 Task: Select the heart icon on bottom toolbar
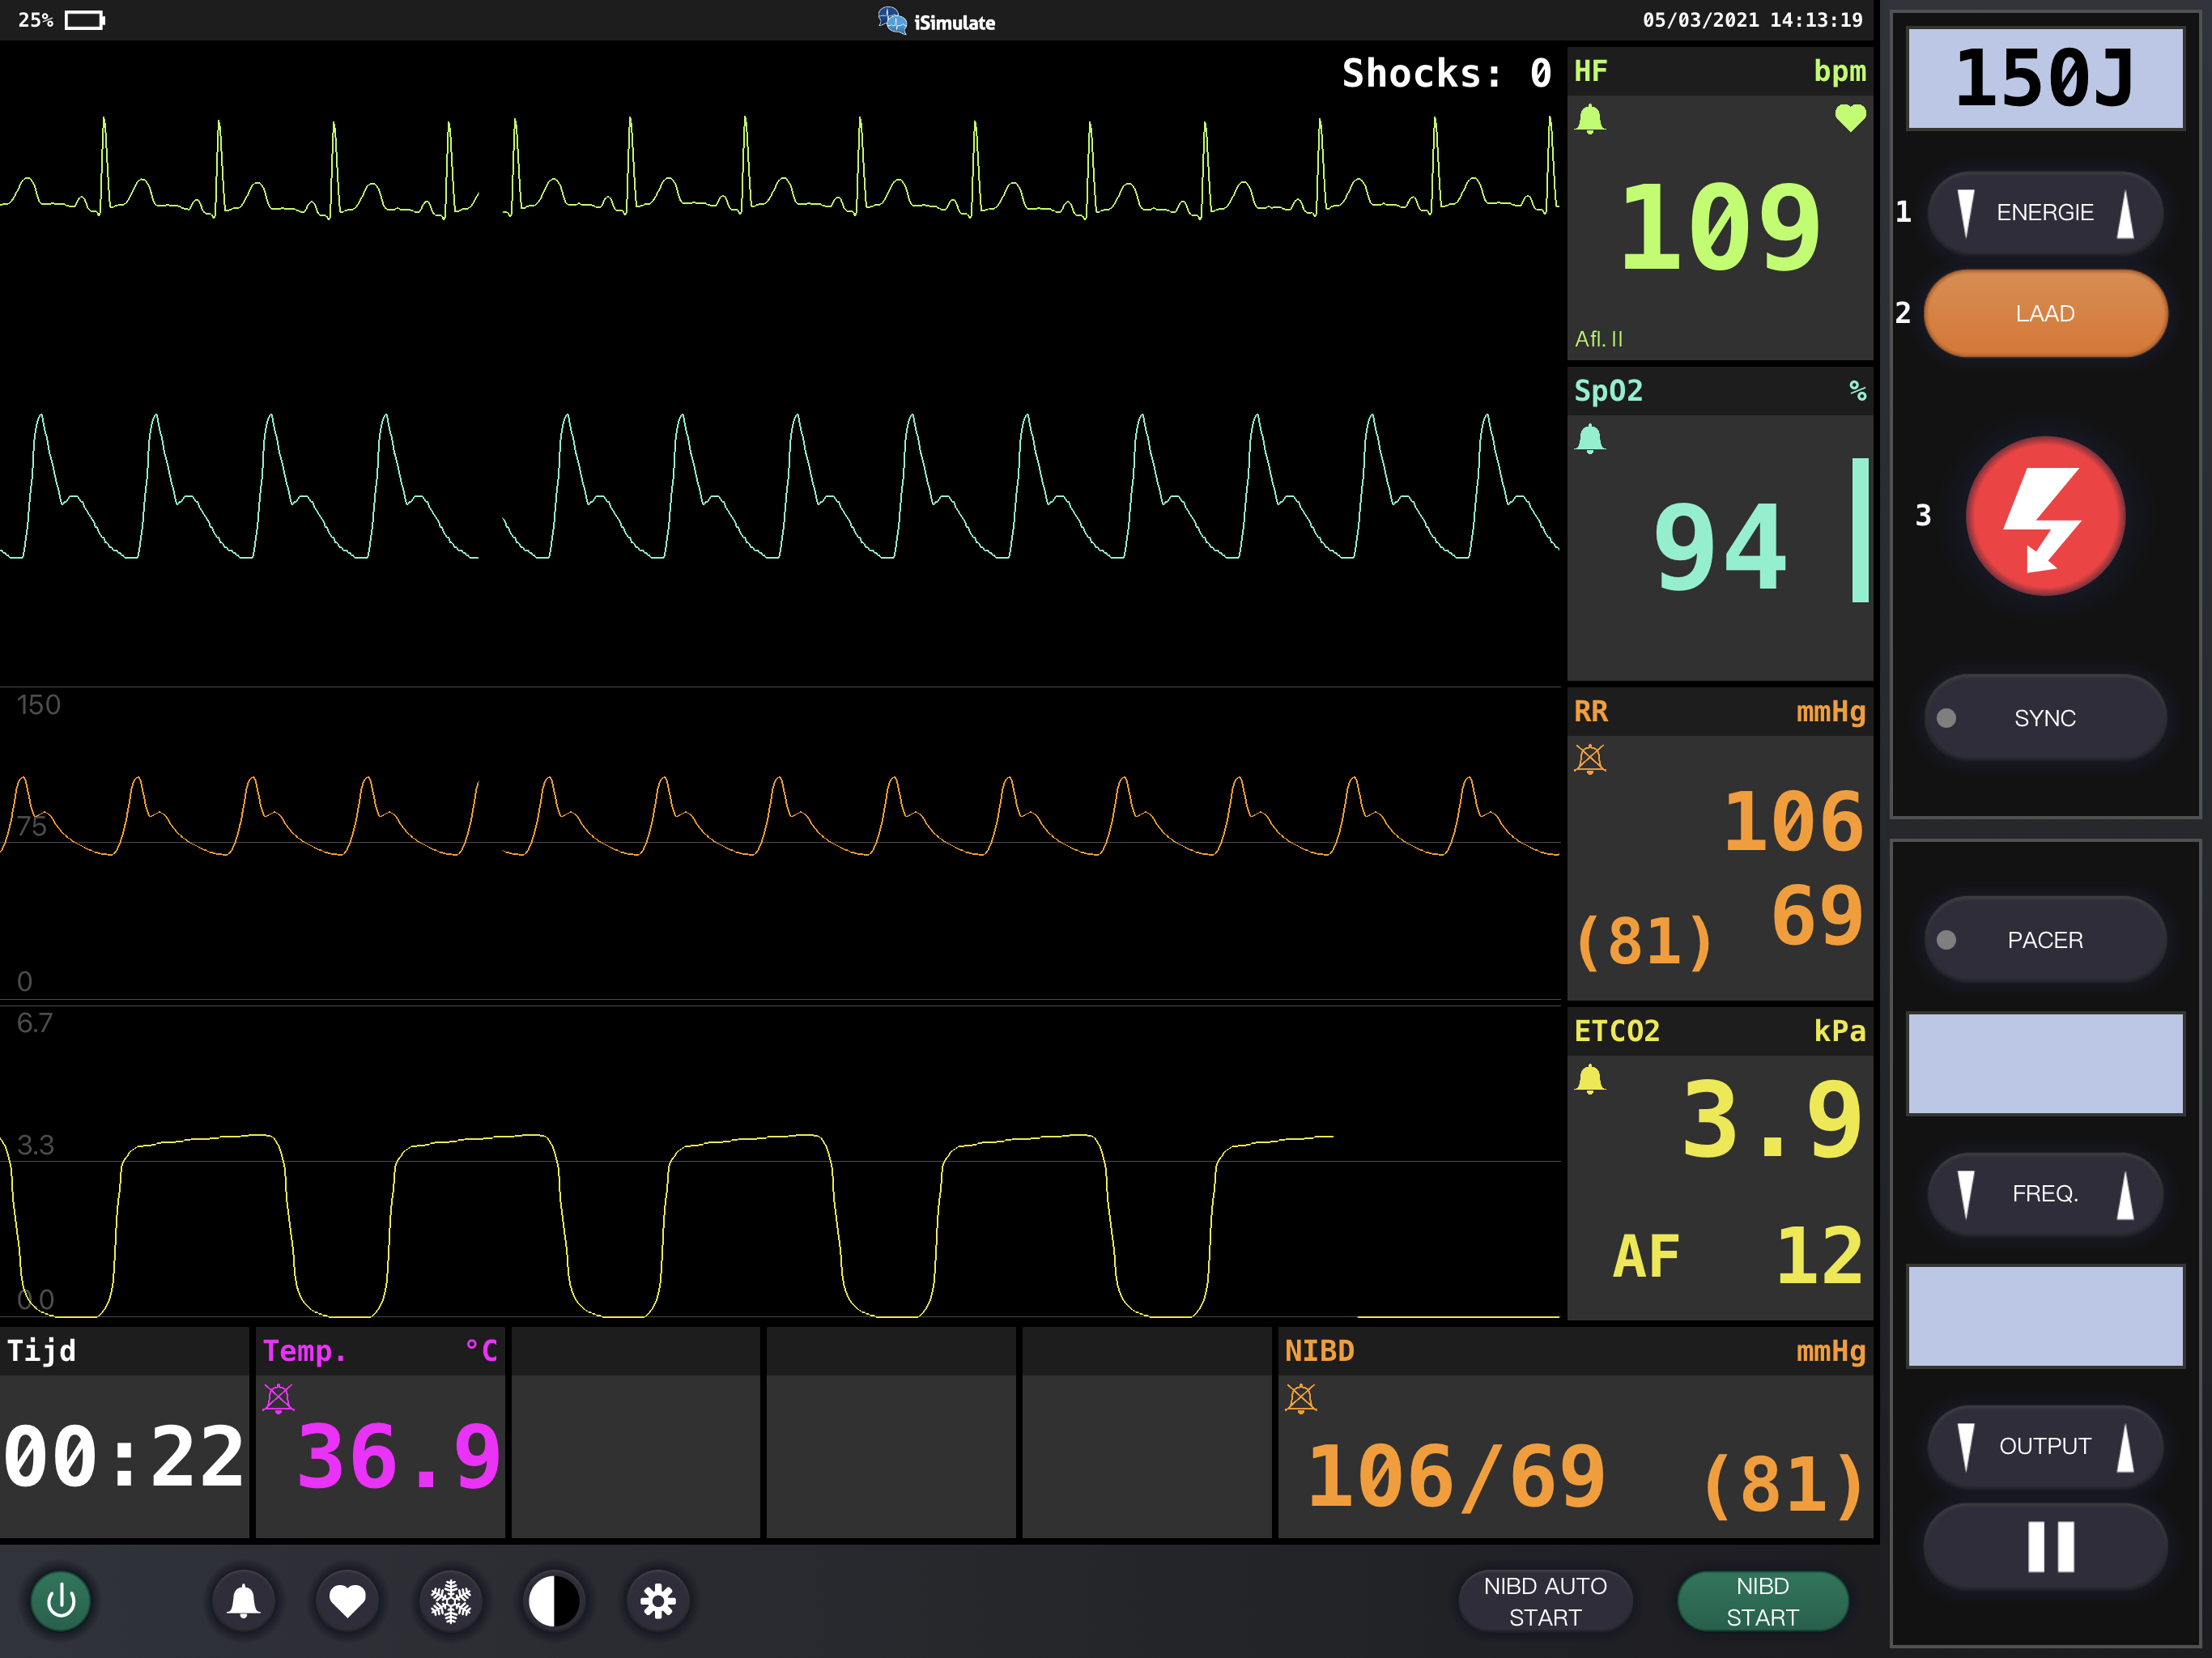click(347, 1601)
